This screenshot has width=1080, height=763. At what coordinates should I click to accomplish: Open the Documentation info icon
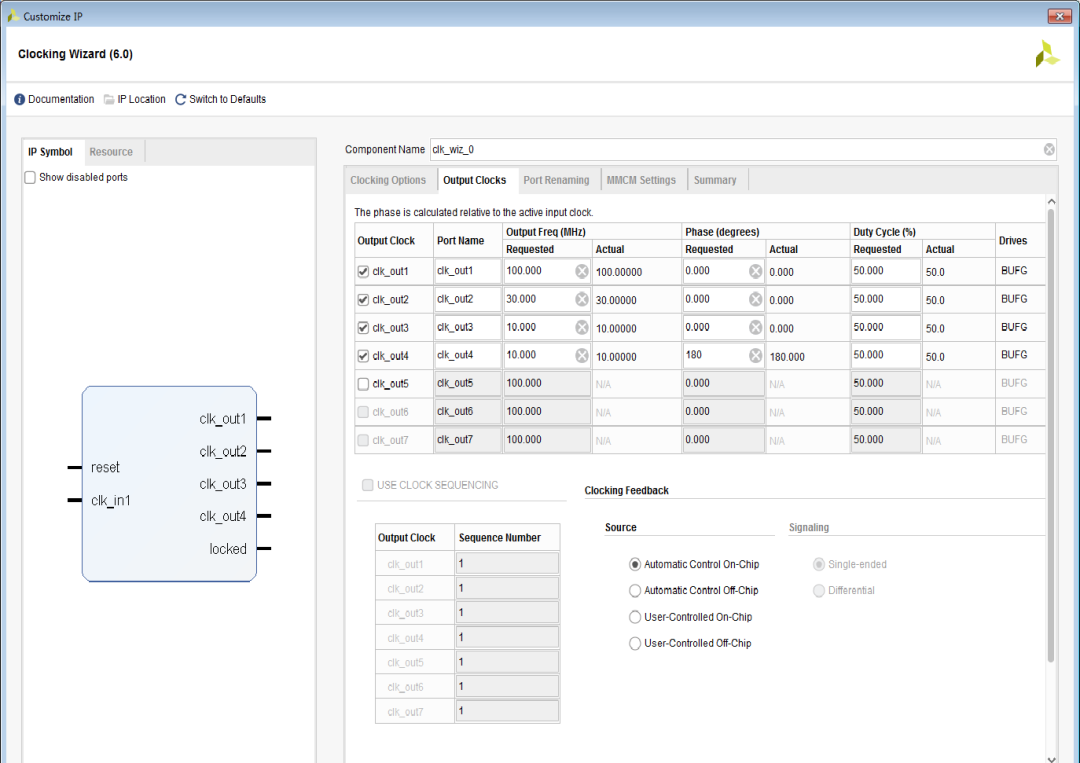tap(19, 100)
